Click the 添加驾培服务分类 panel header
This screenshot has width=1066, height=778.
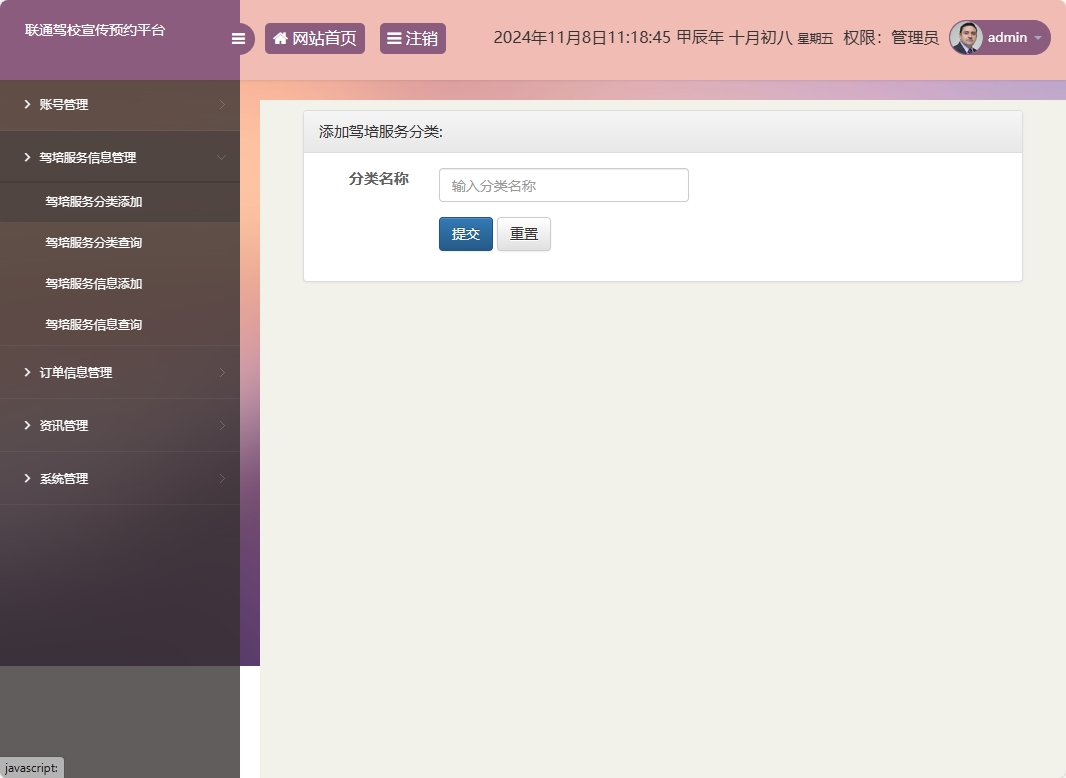(663, 132)
